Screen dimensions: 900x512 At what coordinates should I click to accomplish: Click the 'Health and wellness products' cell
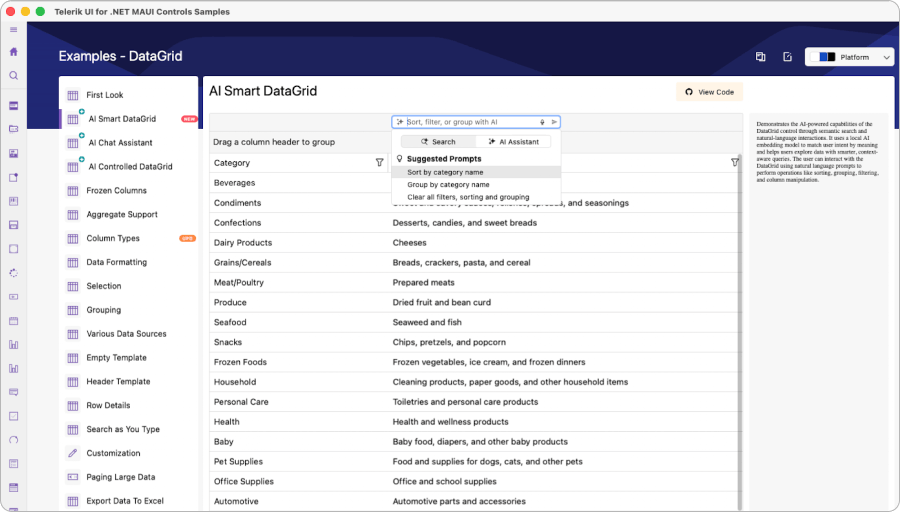click(451, 422)
